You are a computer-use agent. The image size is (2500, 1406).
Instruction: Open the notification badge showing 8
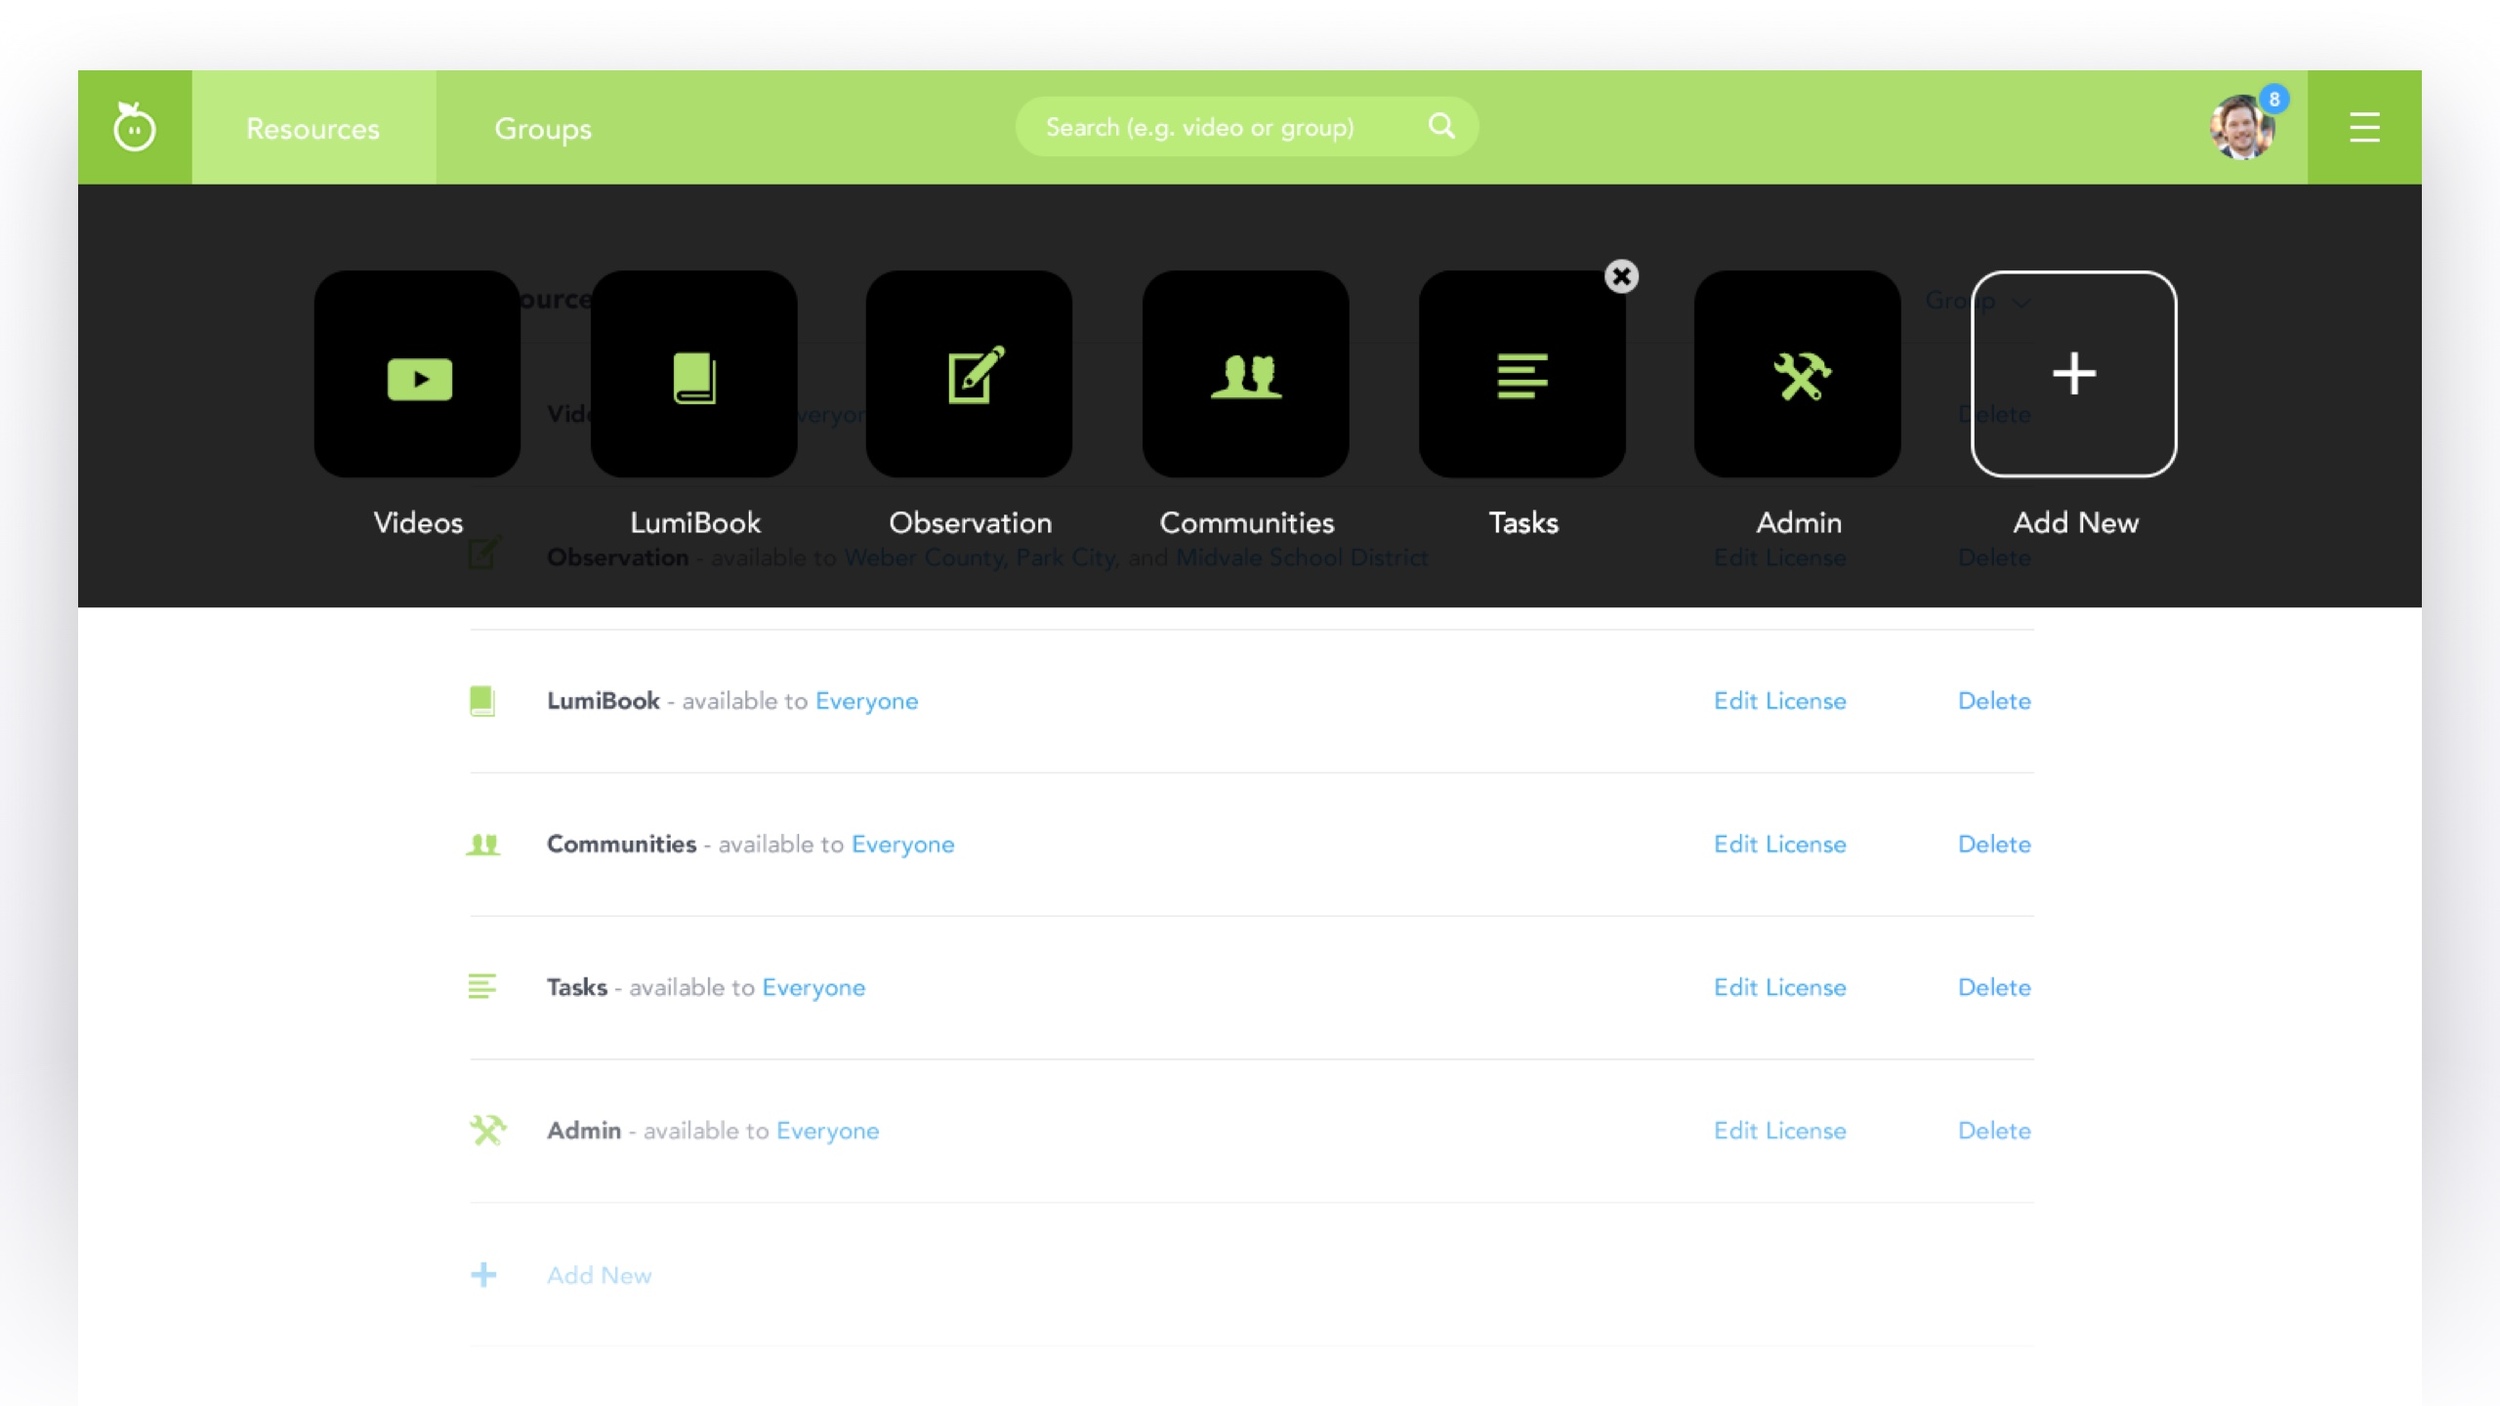(x=2274, y=99)
